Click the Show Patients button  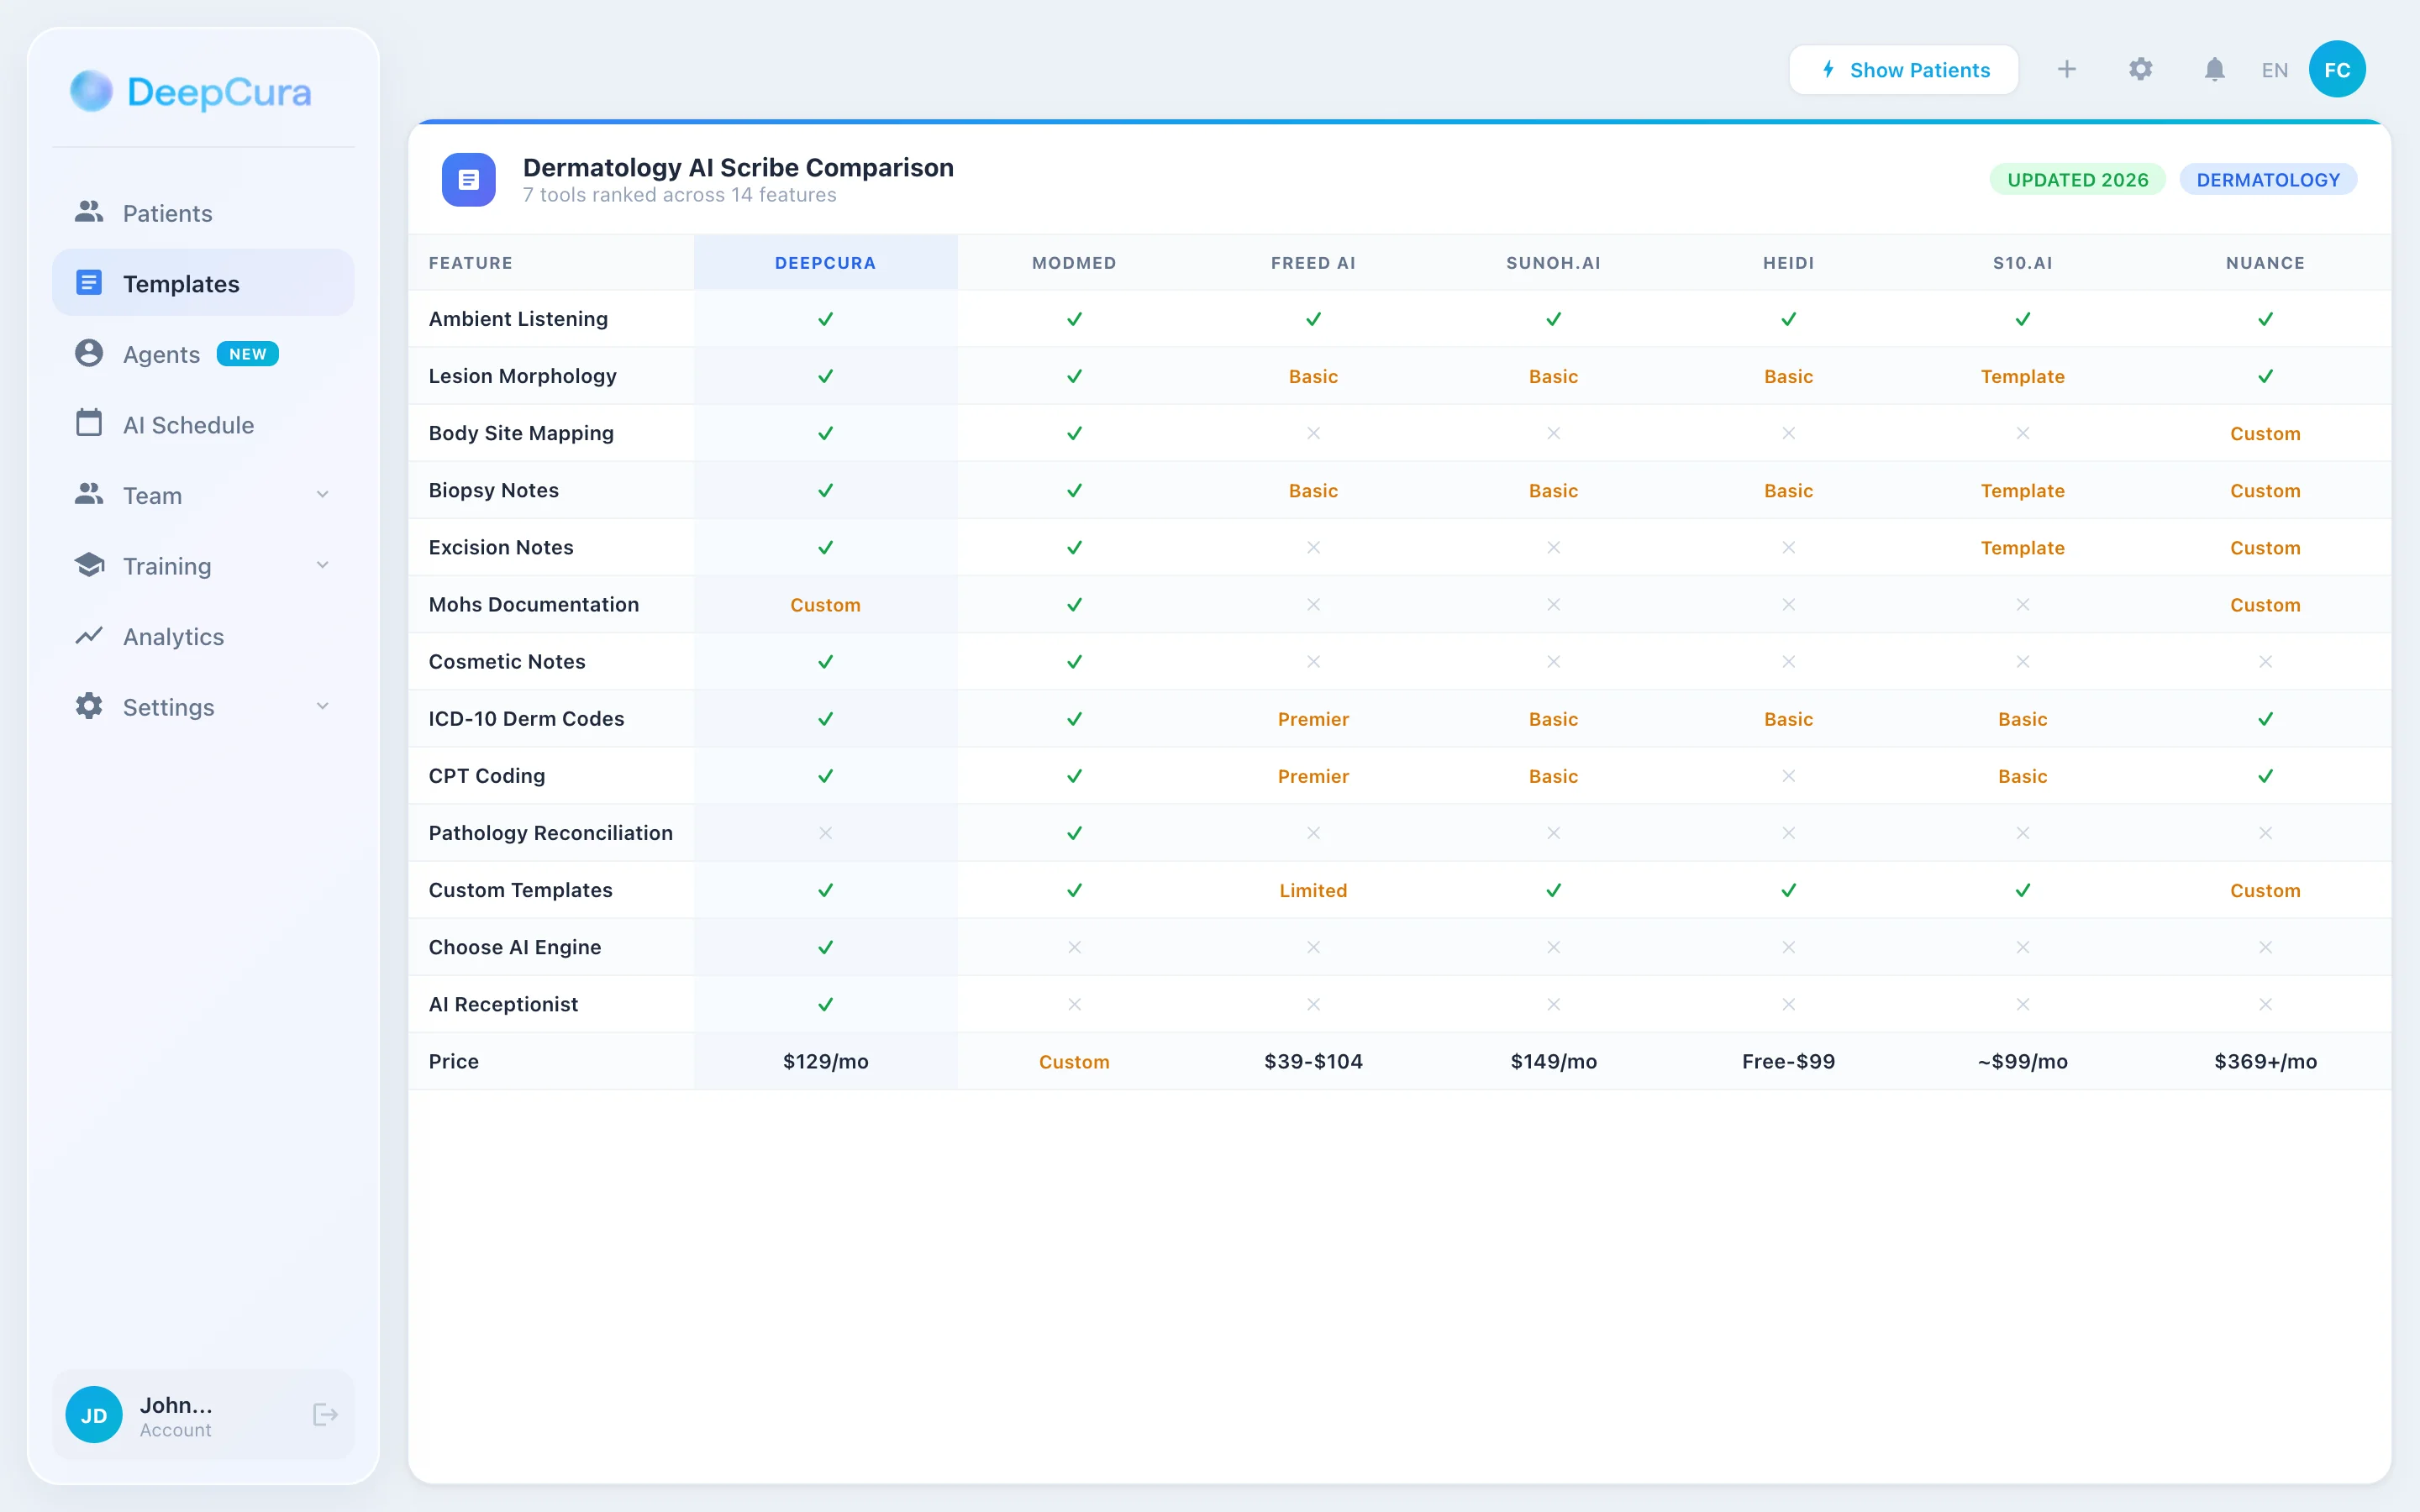pyautogui.click(x=1903, y=69)
